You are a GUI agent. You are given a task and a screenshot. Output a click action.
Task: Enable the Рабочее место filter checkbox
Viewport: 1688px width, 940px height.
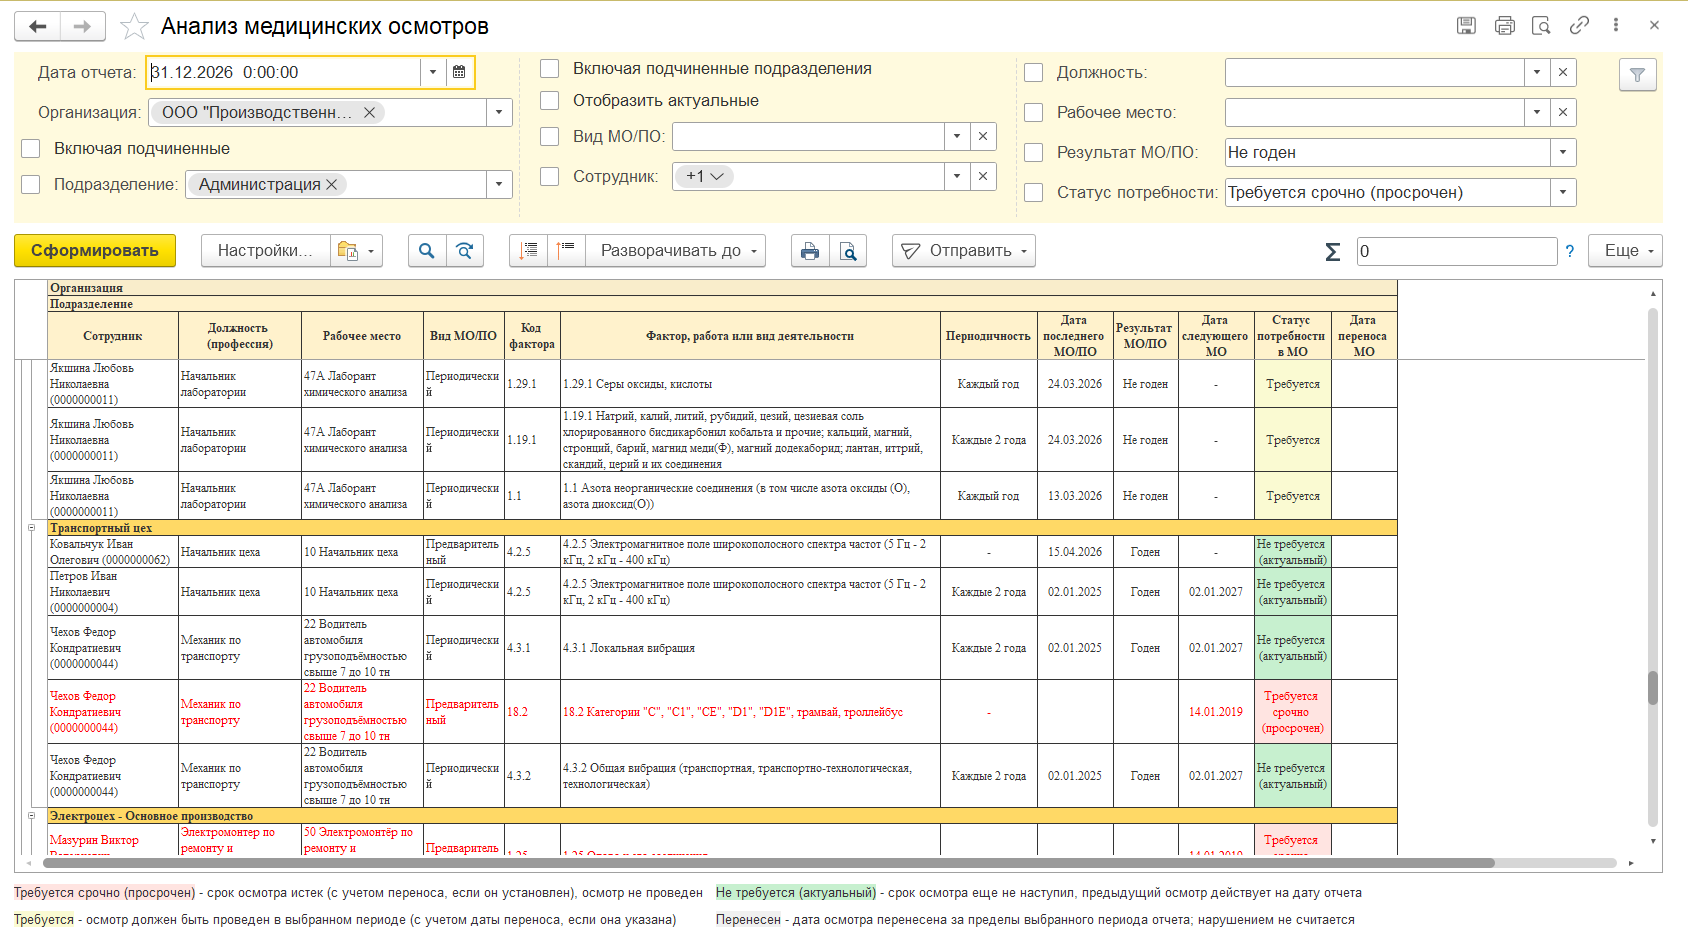(1034, 113)
